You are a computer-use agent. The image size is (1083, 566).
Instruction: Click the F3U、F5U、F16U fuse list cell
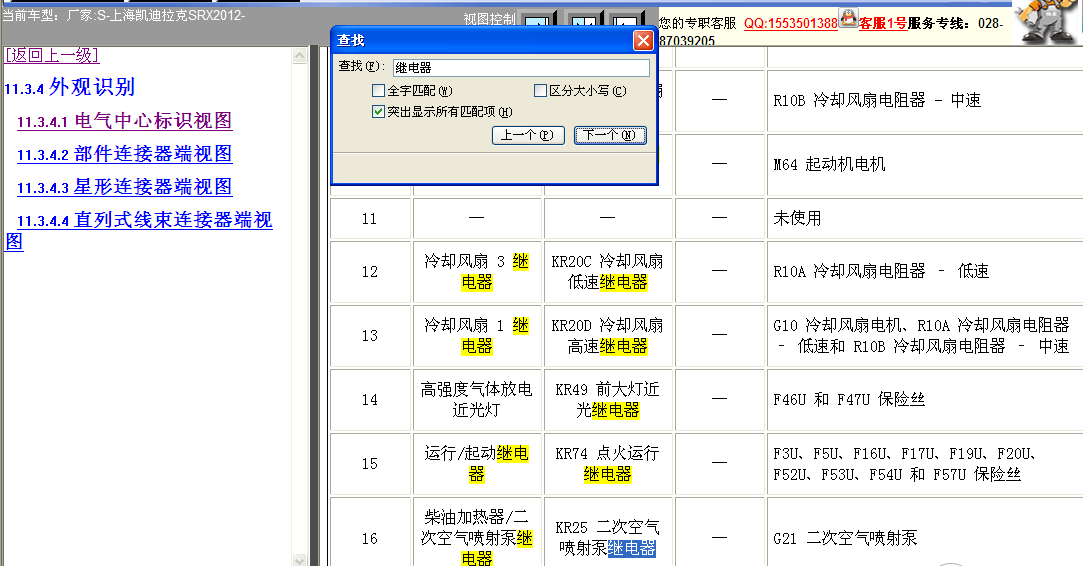click(925, 464)
